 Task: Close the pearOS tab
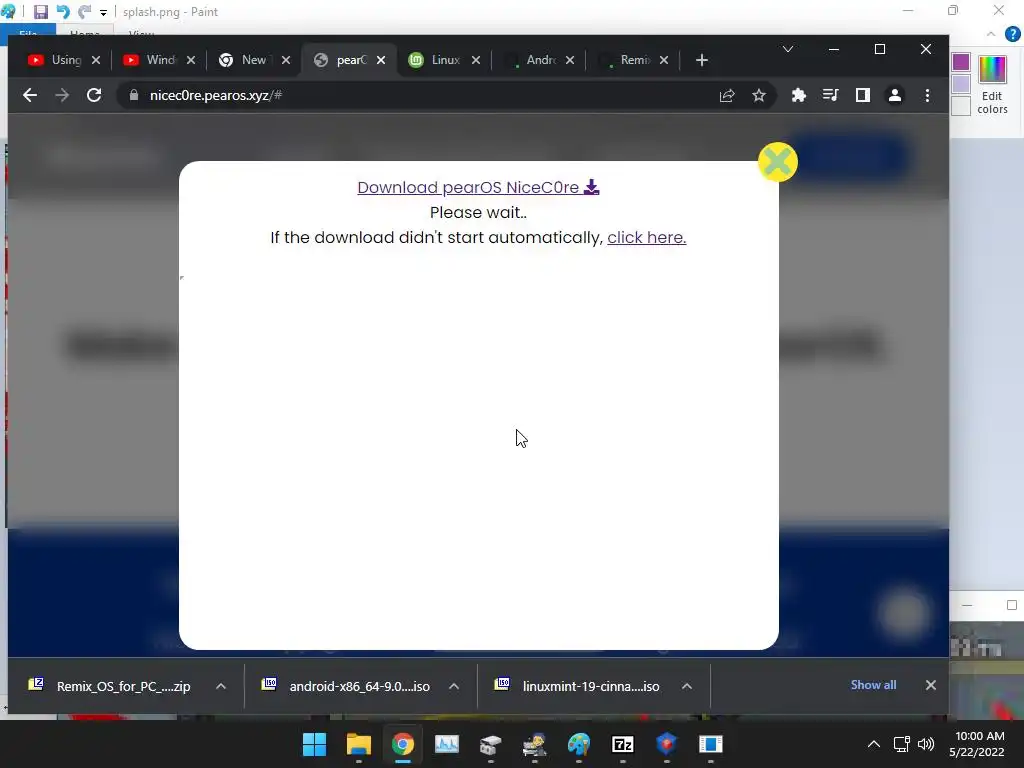pos(381,60)
